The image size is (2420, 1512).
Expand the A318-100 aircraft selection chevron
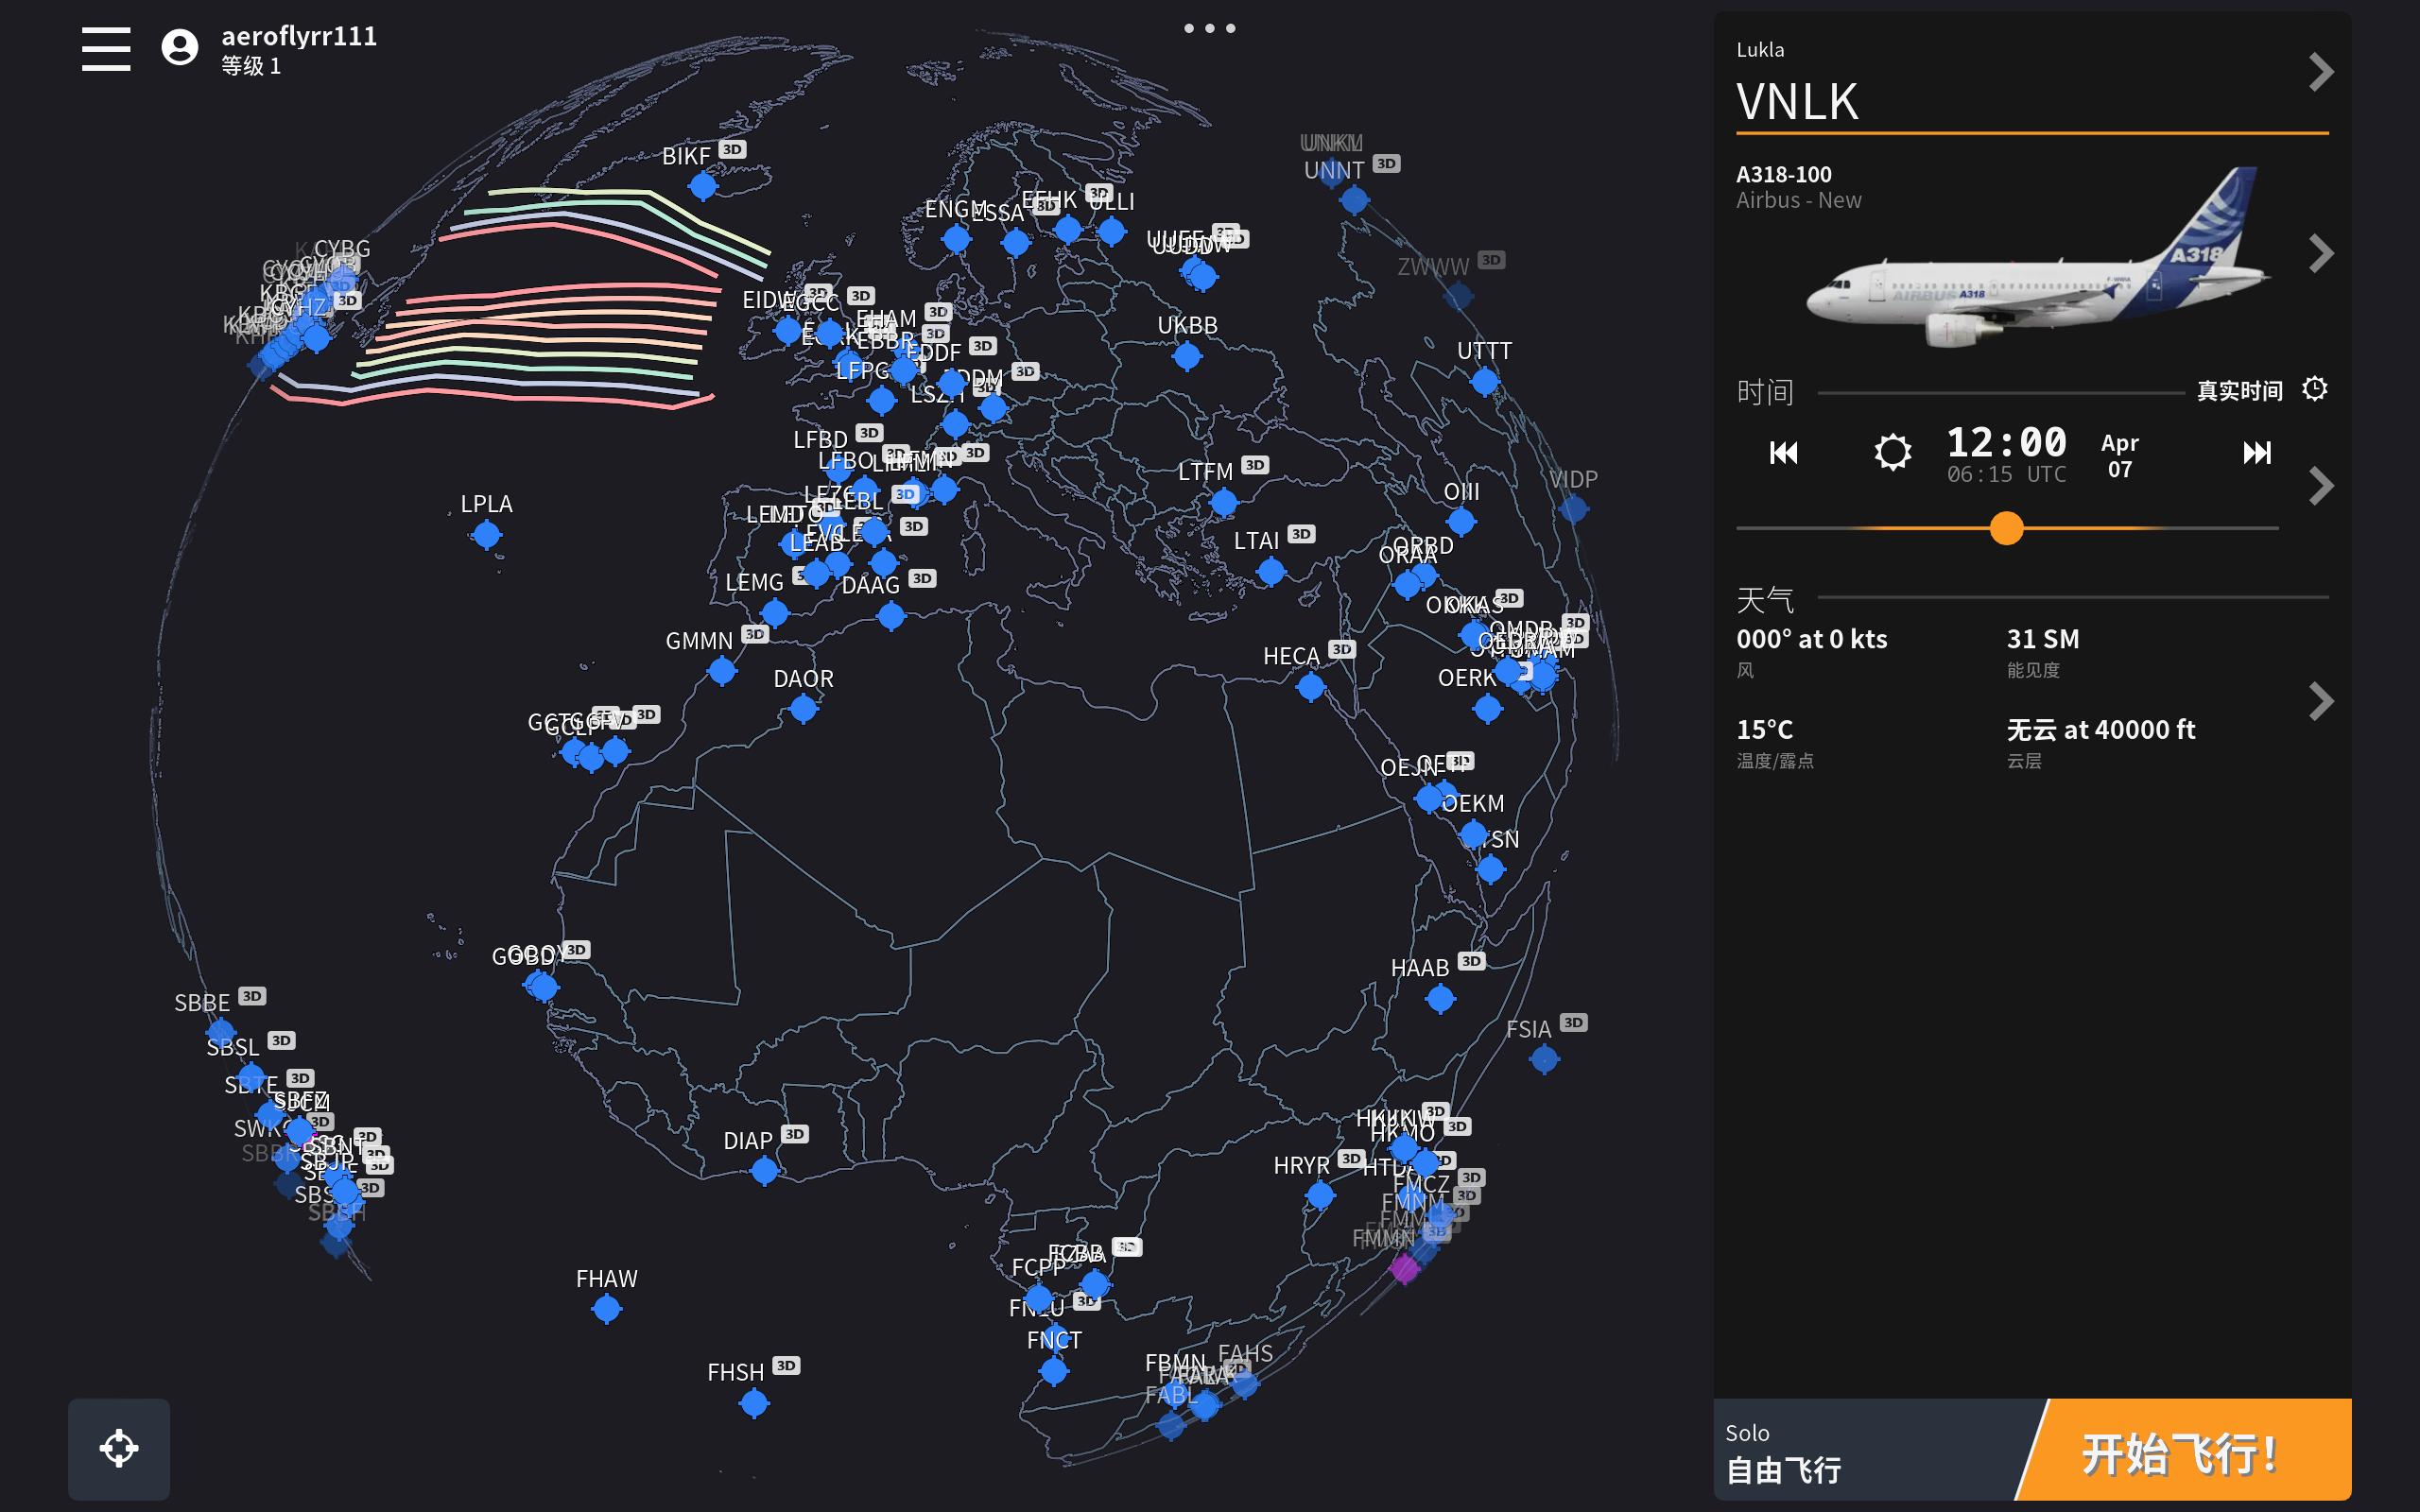pos(2321,254)
